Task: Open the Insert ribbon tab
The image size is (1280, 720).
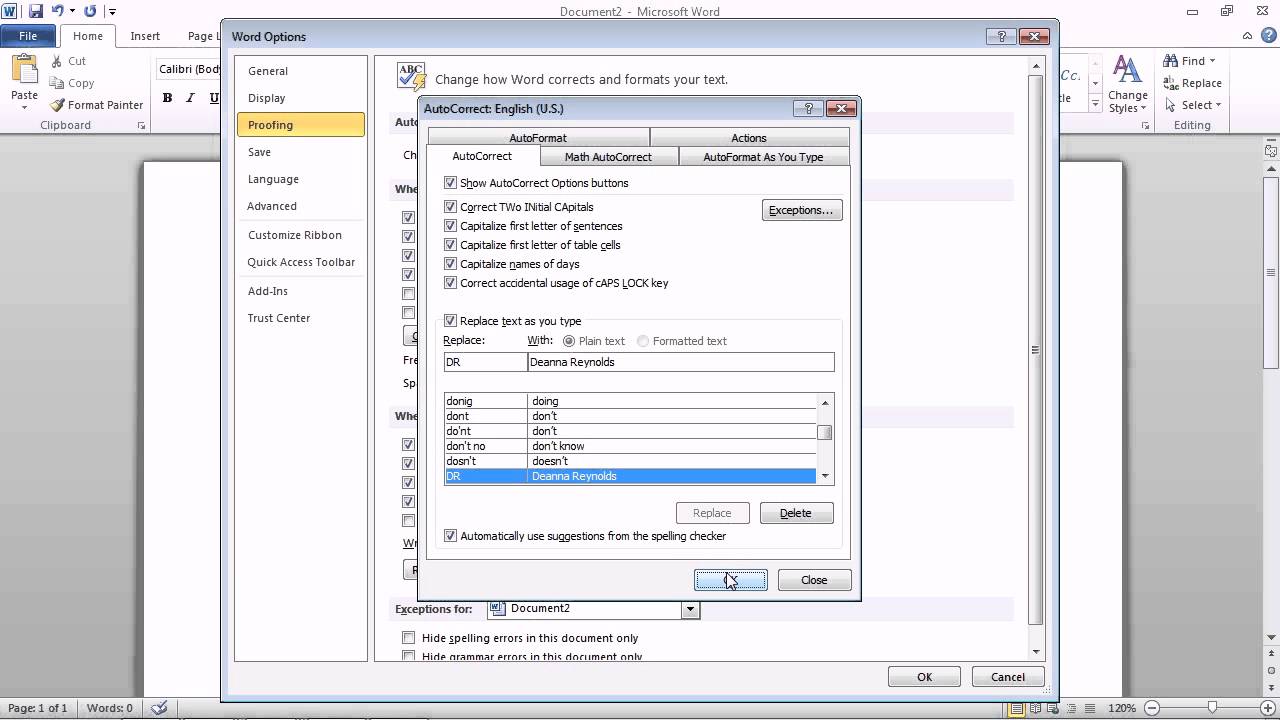Action: (x=145, y=36)
